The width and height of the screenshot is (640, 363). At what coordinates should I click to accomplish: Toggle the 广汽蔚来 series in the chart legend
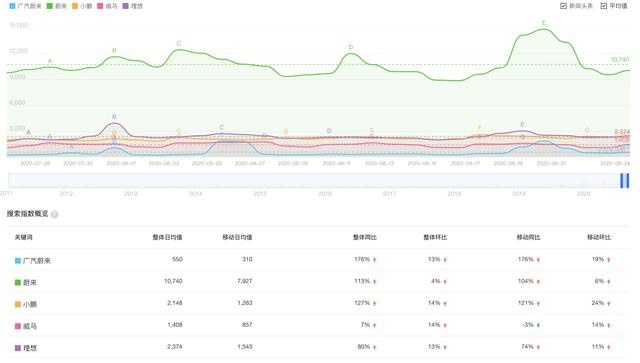click(x=25, y=6)
